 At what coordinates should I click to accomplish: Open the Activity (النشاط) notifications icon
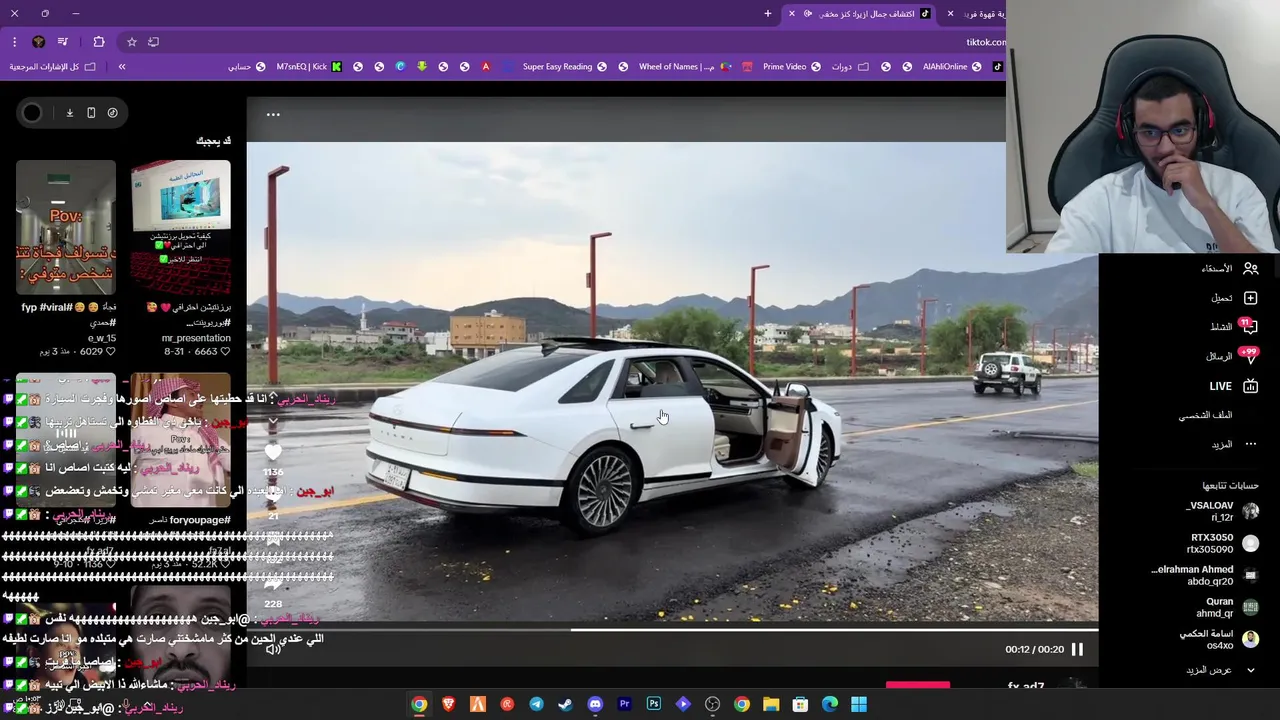point(1248,326)
